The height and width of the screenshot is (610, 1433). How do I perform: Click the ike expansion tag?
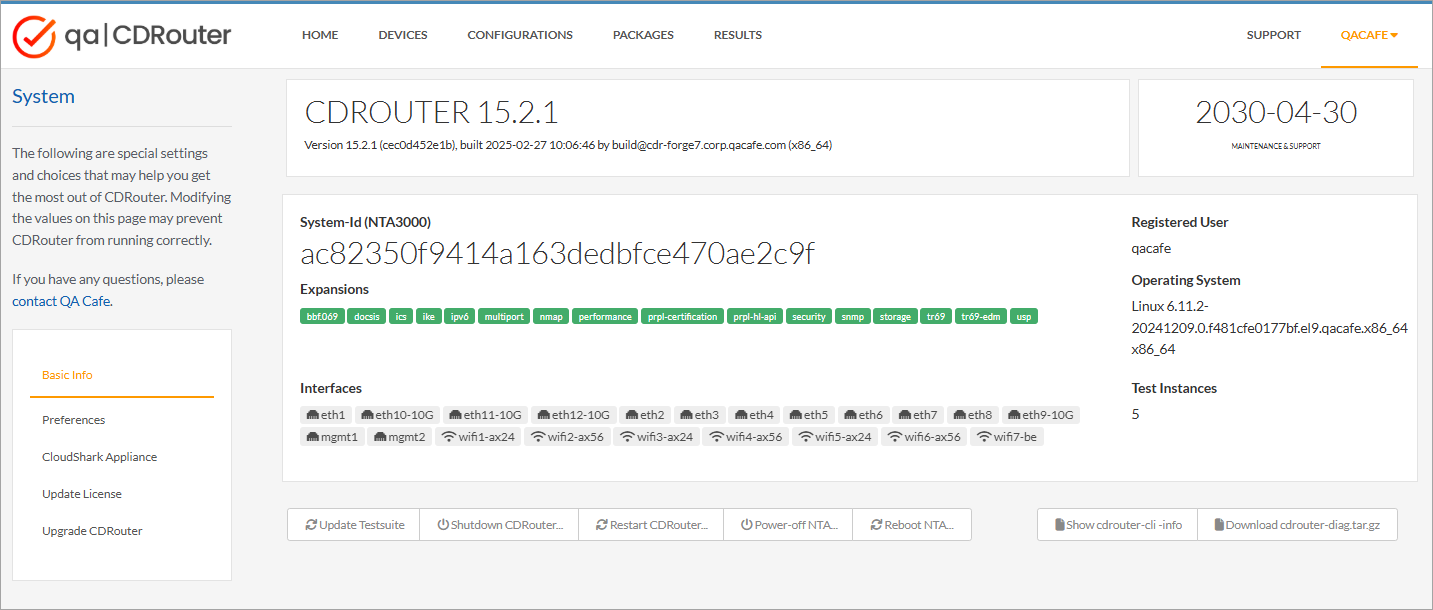point(428,316)
